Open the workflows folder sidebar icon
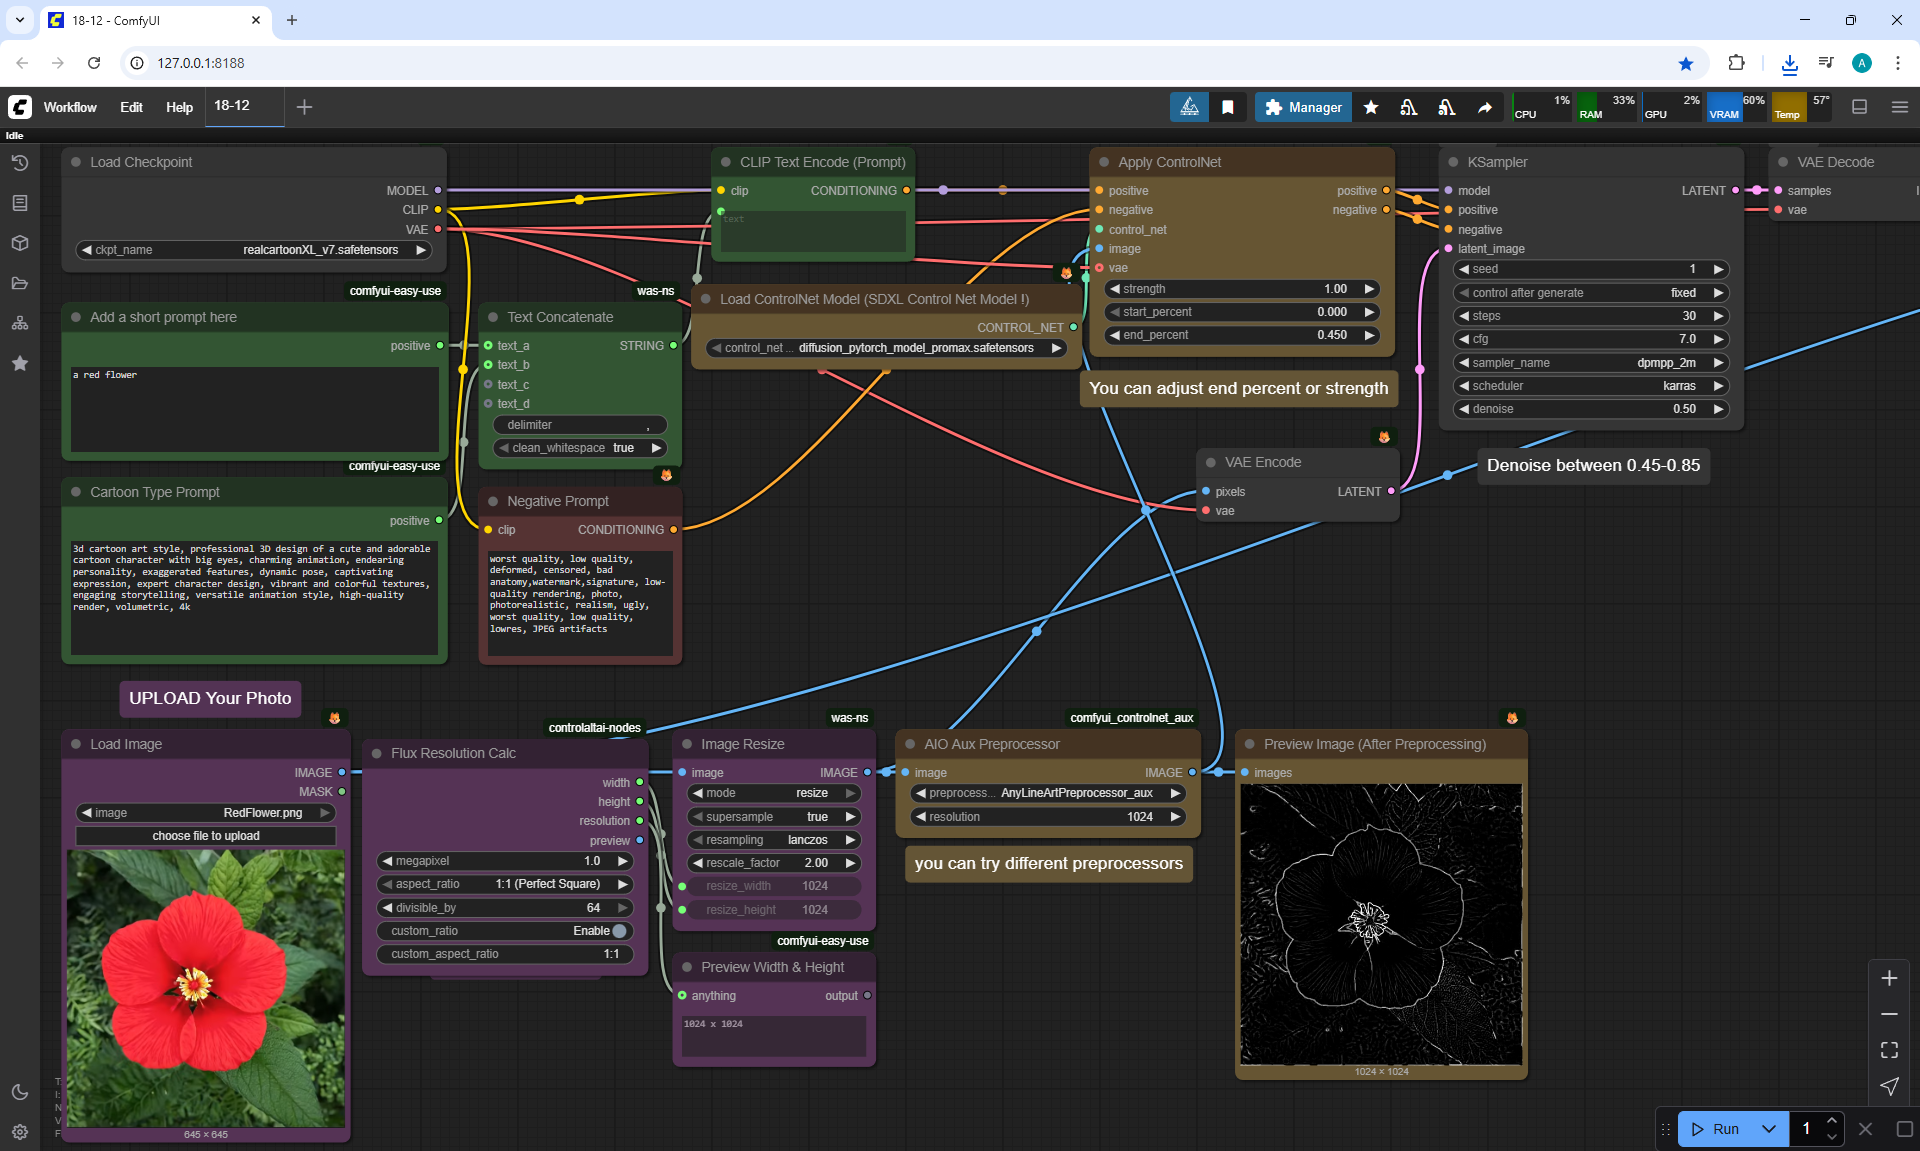 click(19, 283)
